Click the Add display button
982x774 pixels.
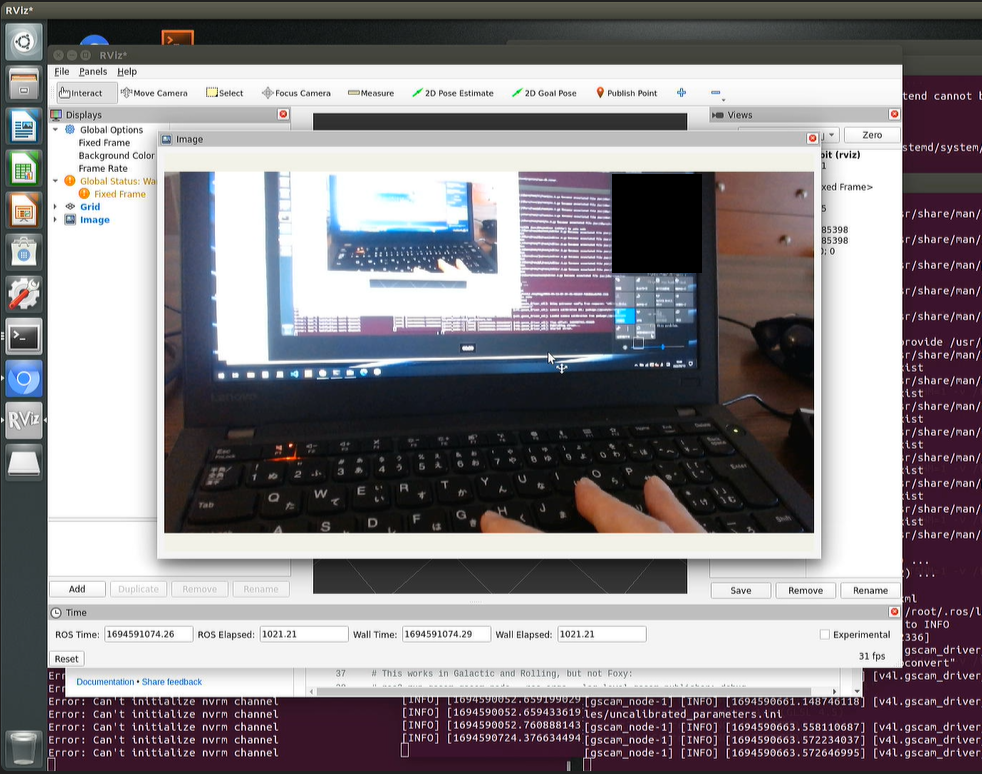point(77,589)
